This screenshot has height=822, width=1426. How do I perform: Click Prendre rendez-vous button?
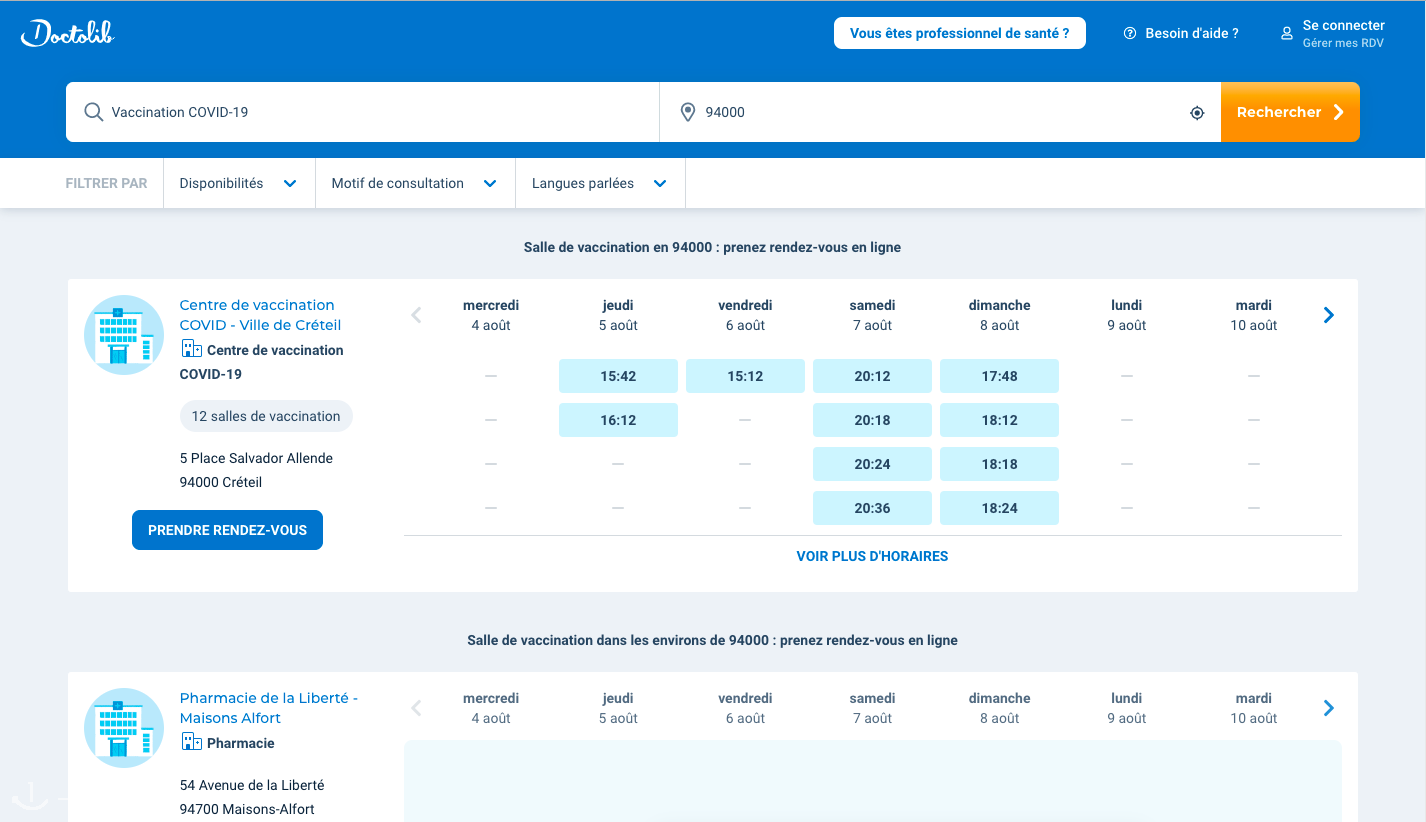click(227, 530)
